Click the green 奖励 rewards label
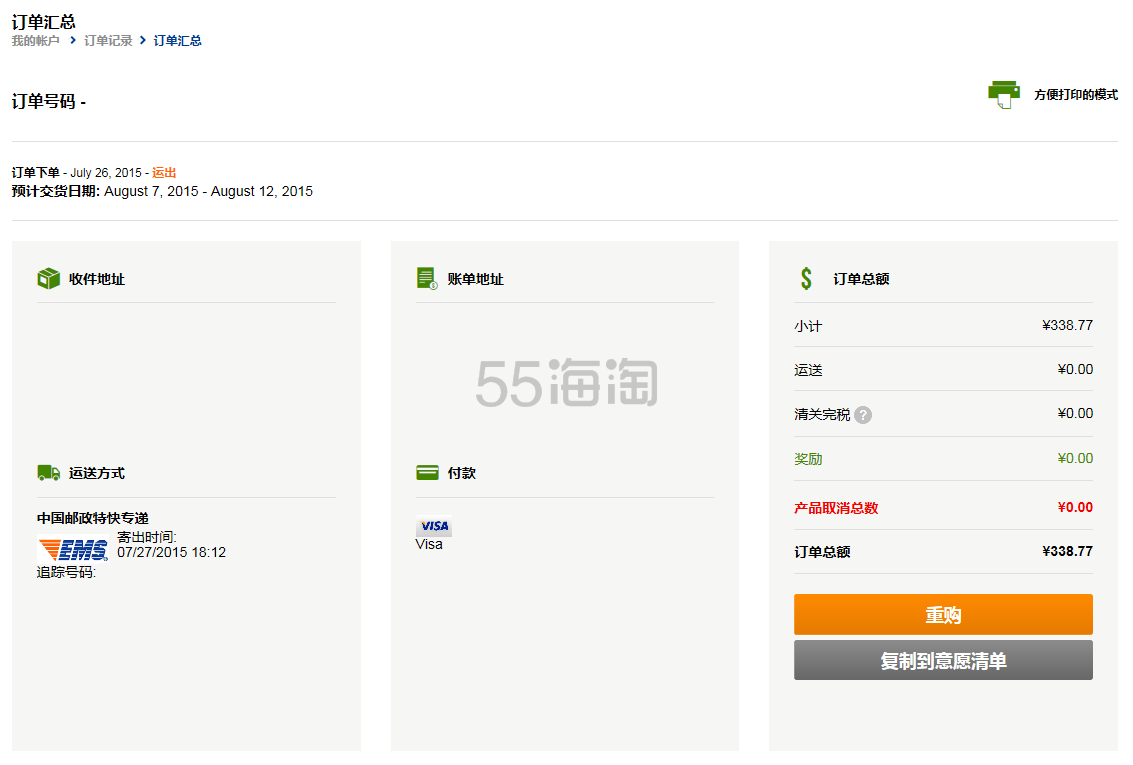This screenshot has height=765, width=1133. (x=808, y=459)
